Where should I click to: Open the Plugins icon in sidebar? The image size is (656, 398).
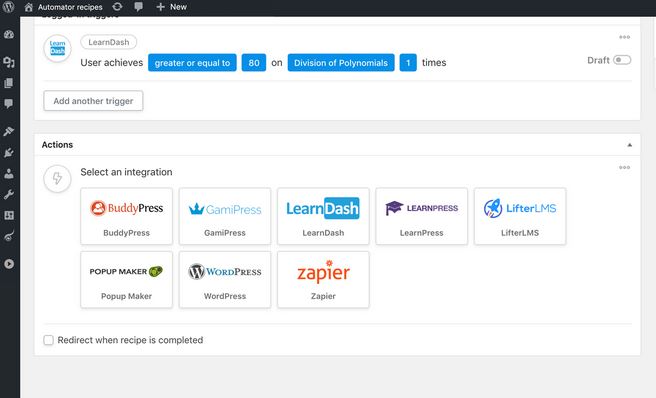(x=9, y=152)
